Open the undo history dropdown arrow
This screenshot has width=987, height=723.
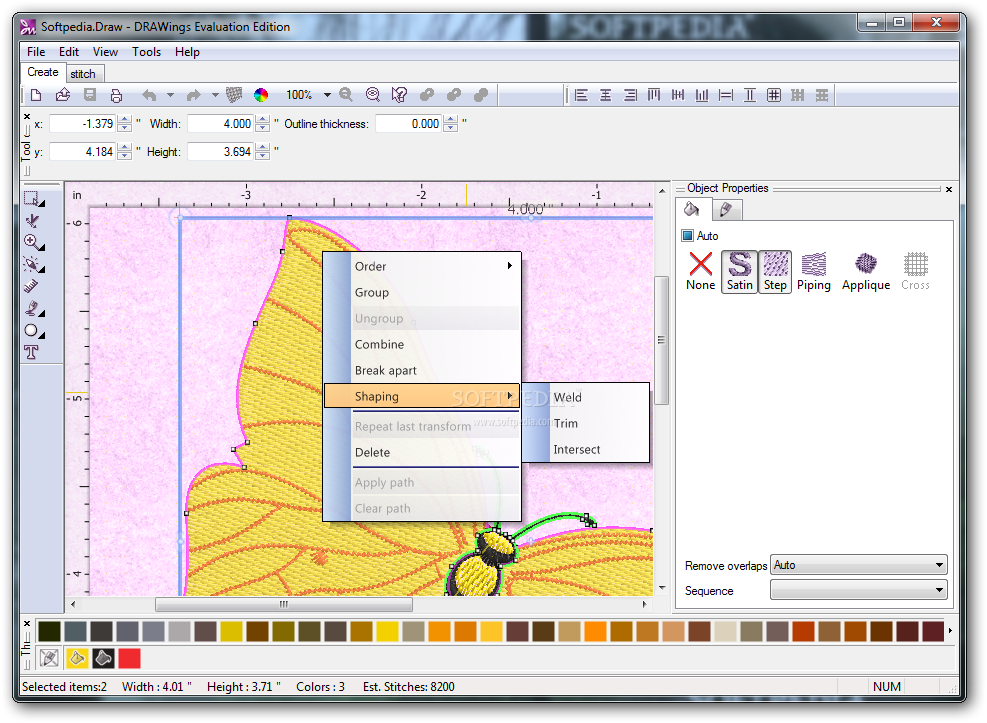click(170, 95)
